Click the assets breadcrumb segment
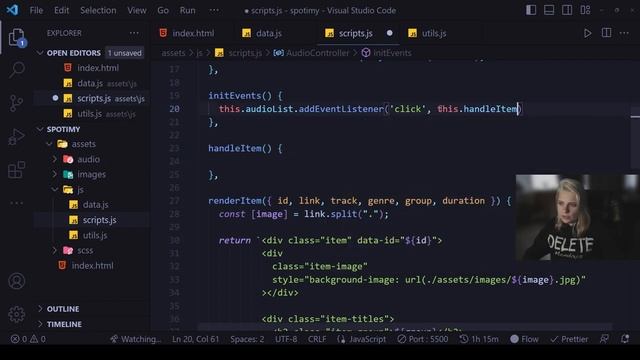 (x=173, y=53)
